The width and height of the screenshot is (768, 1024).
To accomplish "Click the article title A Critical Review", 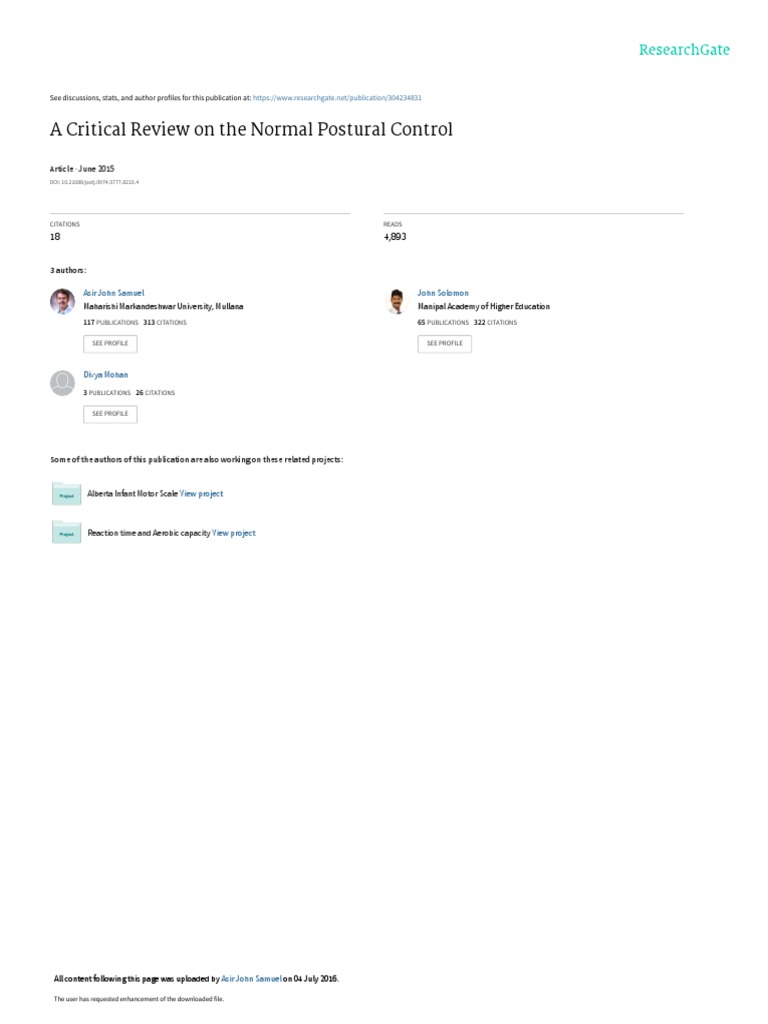I will coord(251,129).
